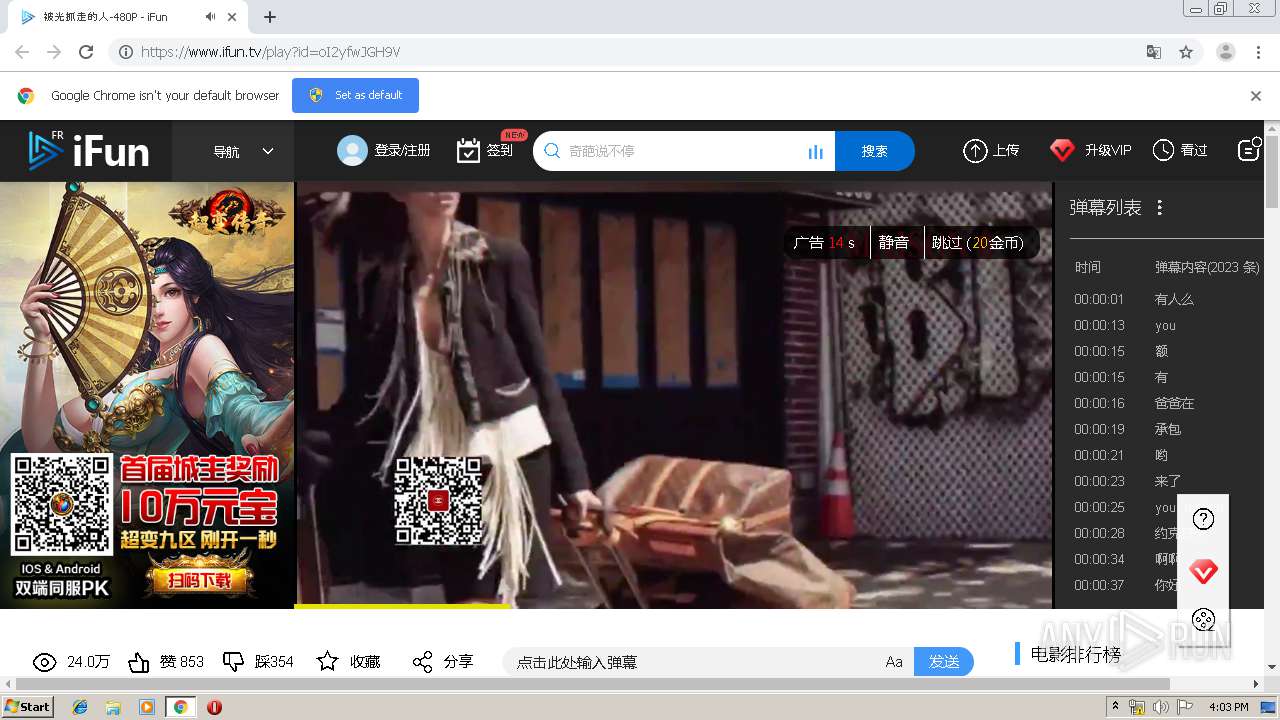The width and height of the screenshot is (1280, 720).
Task: Open the Windows Start menu
Action: pyautogui.click(x=27, y=706)
